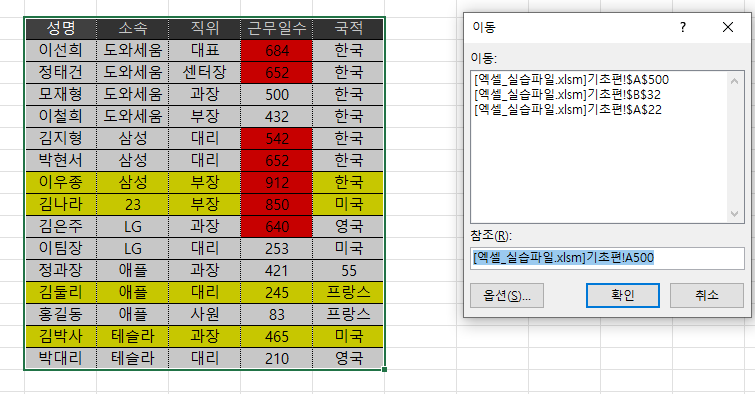
Task: Click the 직위 header cell
Action: 205,28
